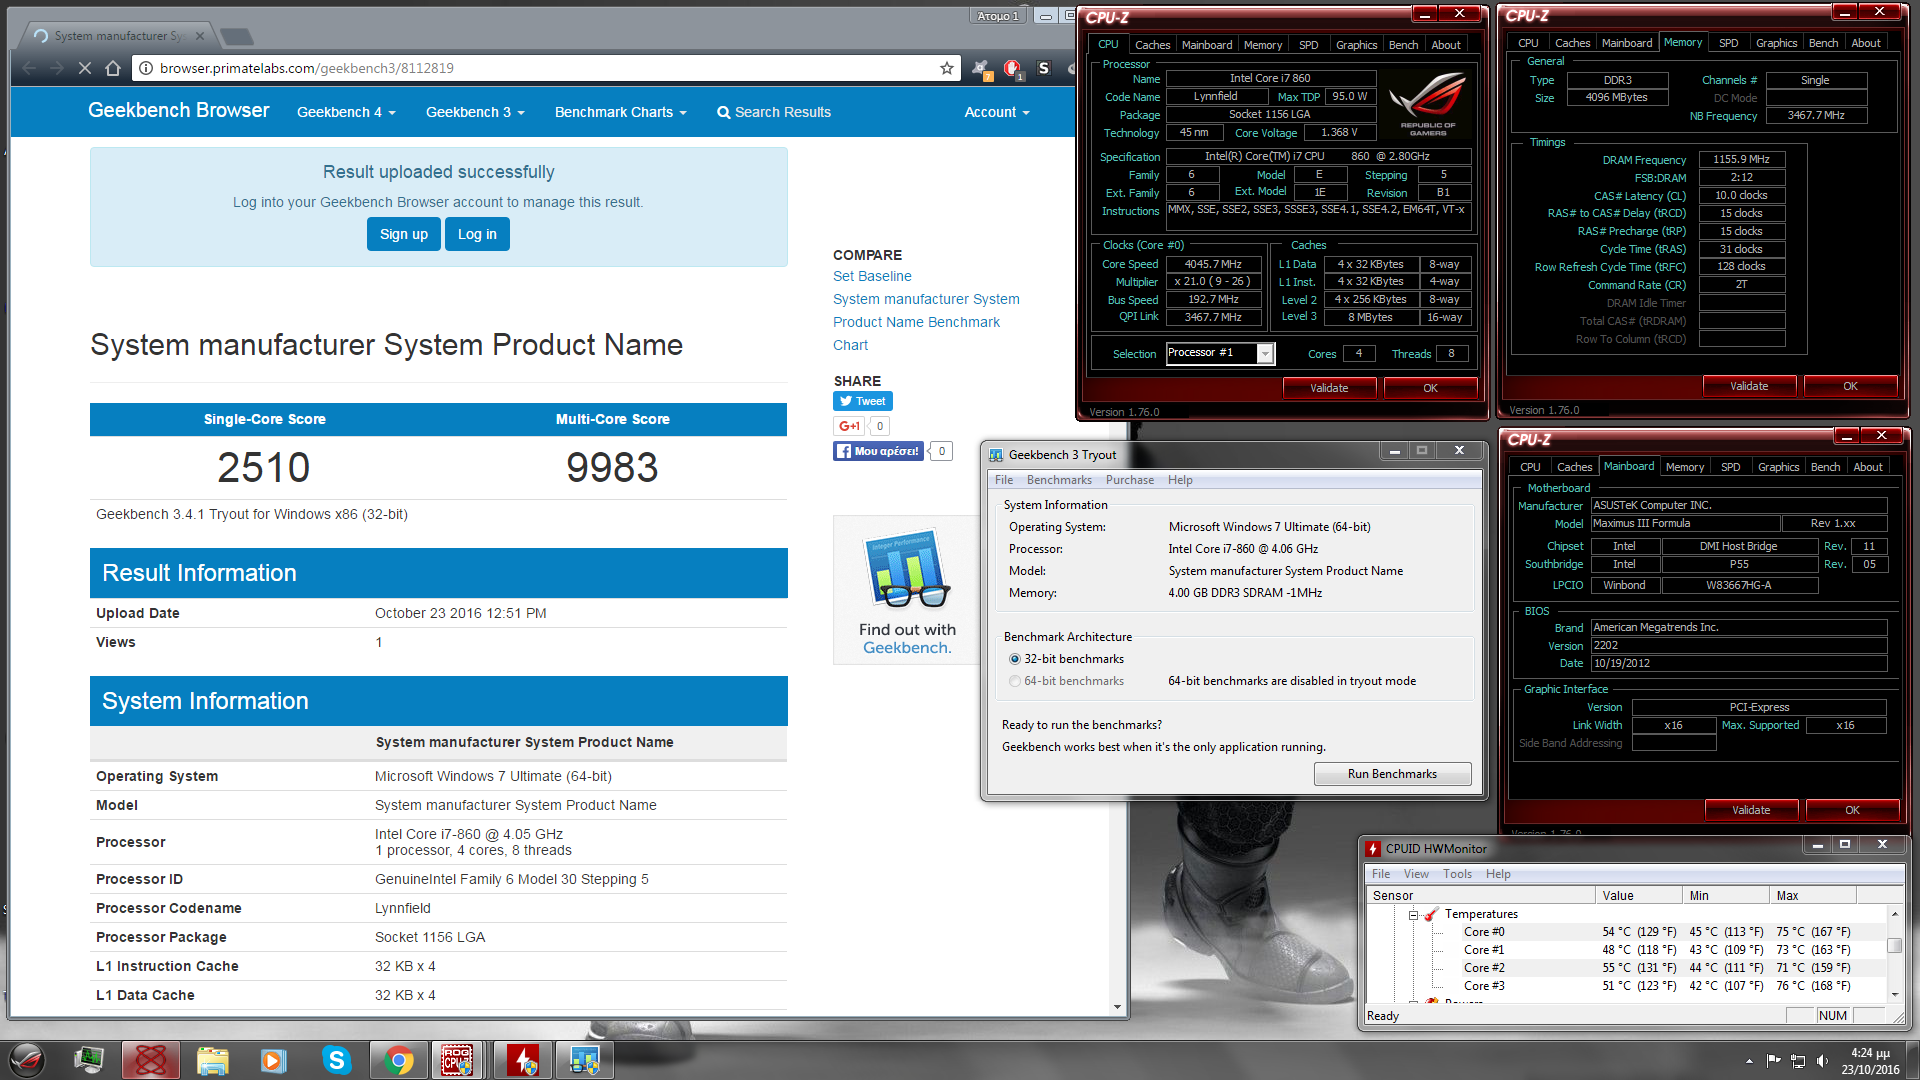The width and height of the screenshot is (1920, 1080).
Task: Switch to Geekbench via taskbar icon
Action: (584, 1060)
